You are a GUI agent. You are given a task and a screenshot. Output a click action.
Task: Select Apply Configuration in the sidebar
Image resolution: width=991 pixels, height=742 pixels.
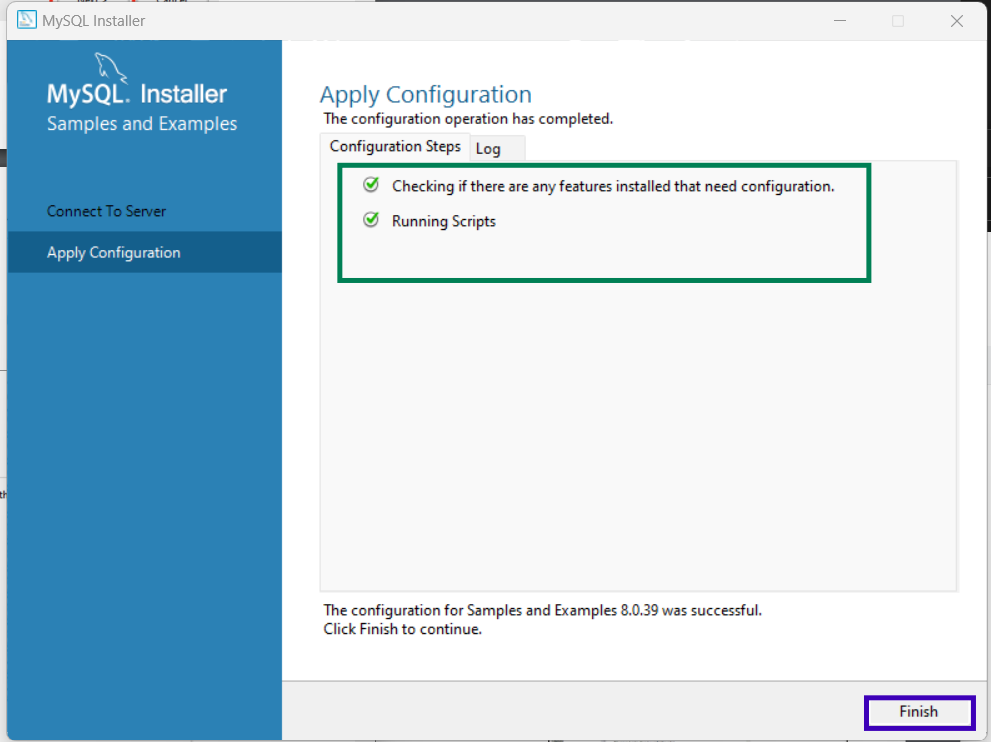(x=145, y=252)
